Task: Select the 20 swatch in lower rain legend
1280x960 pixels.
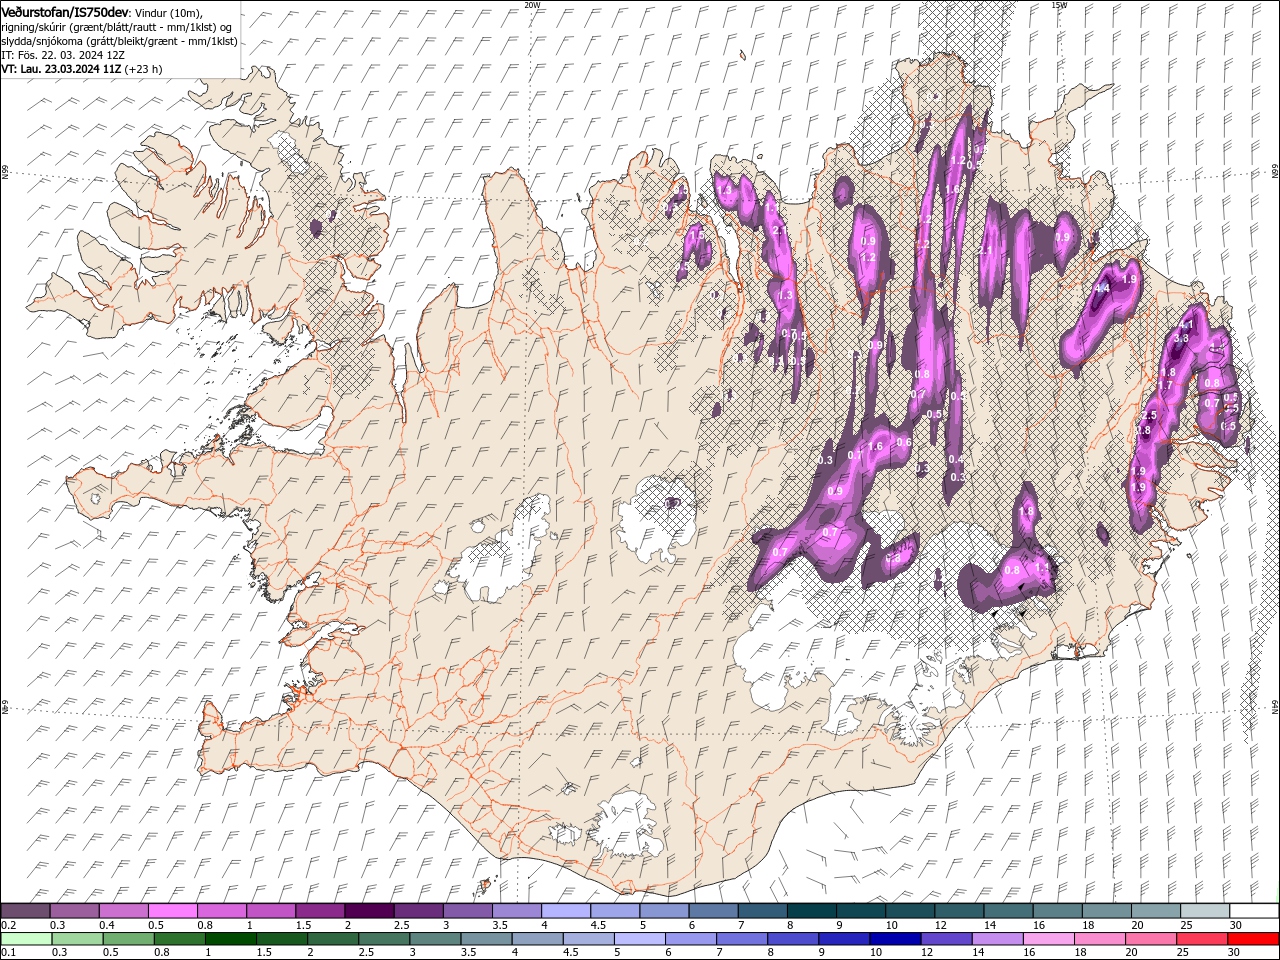Action: 1149,938
